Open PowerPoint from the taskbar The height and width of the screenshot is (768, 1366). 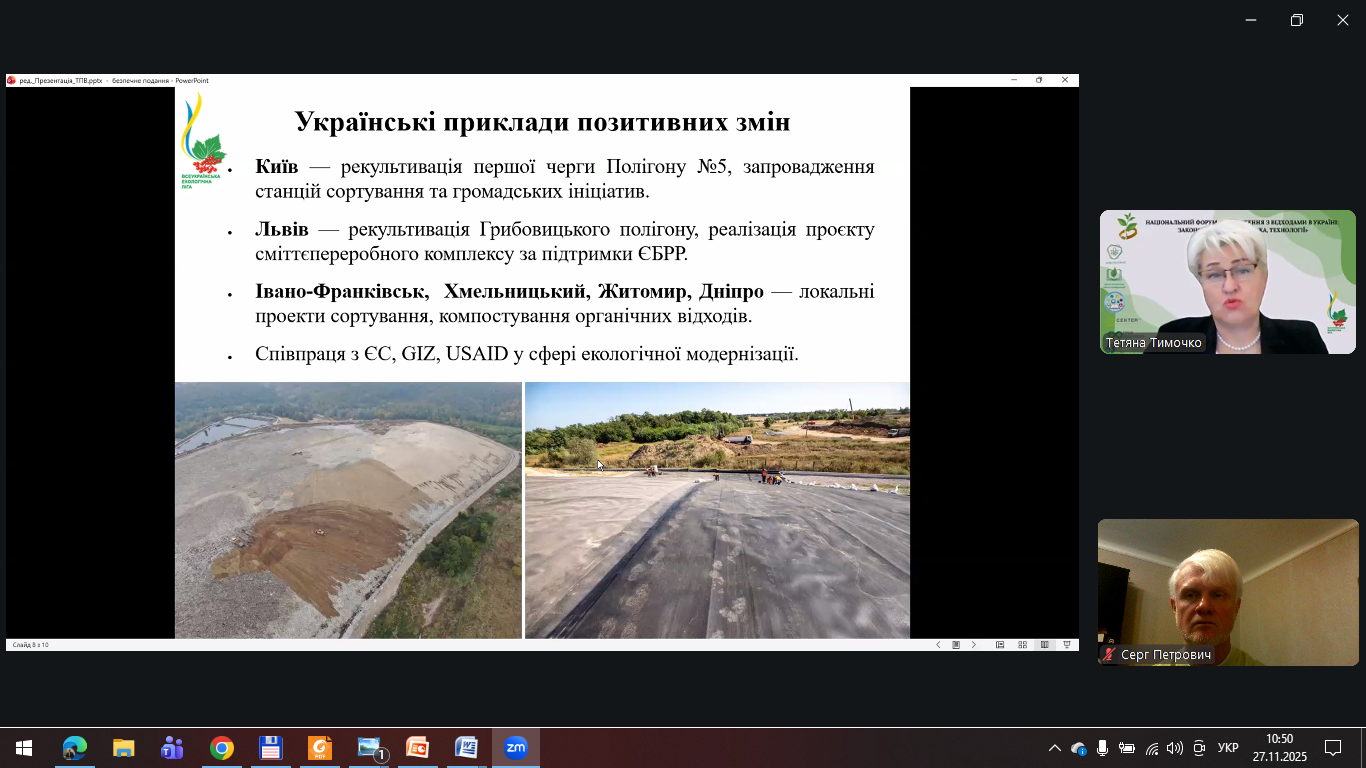pos(417,748)
